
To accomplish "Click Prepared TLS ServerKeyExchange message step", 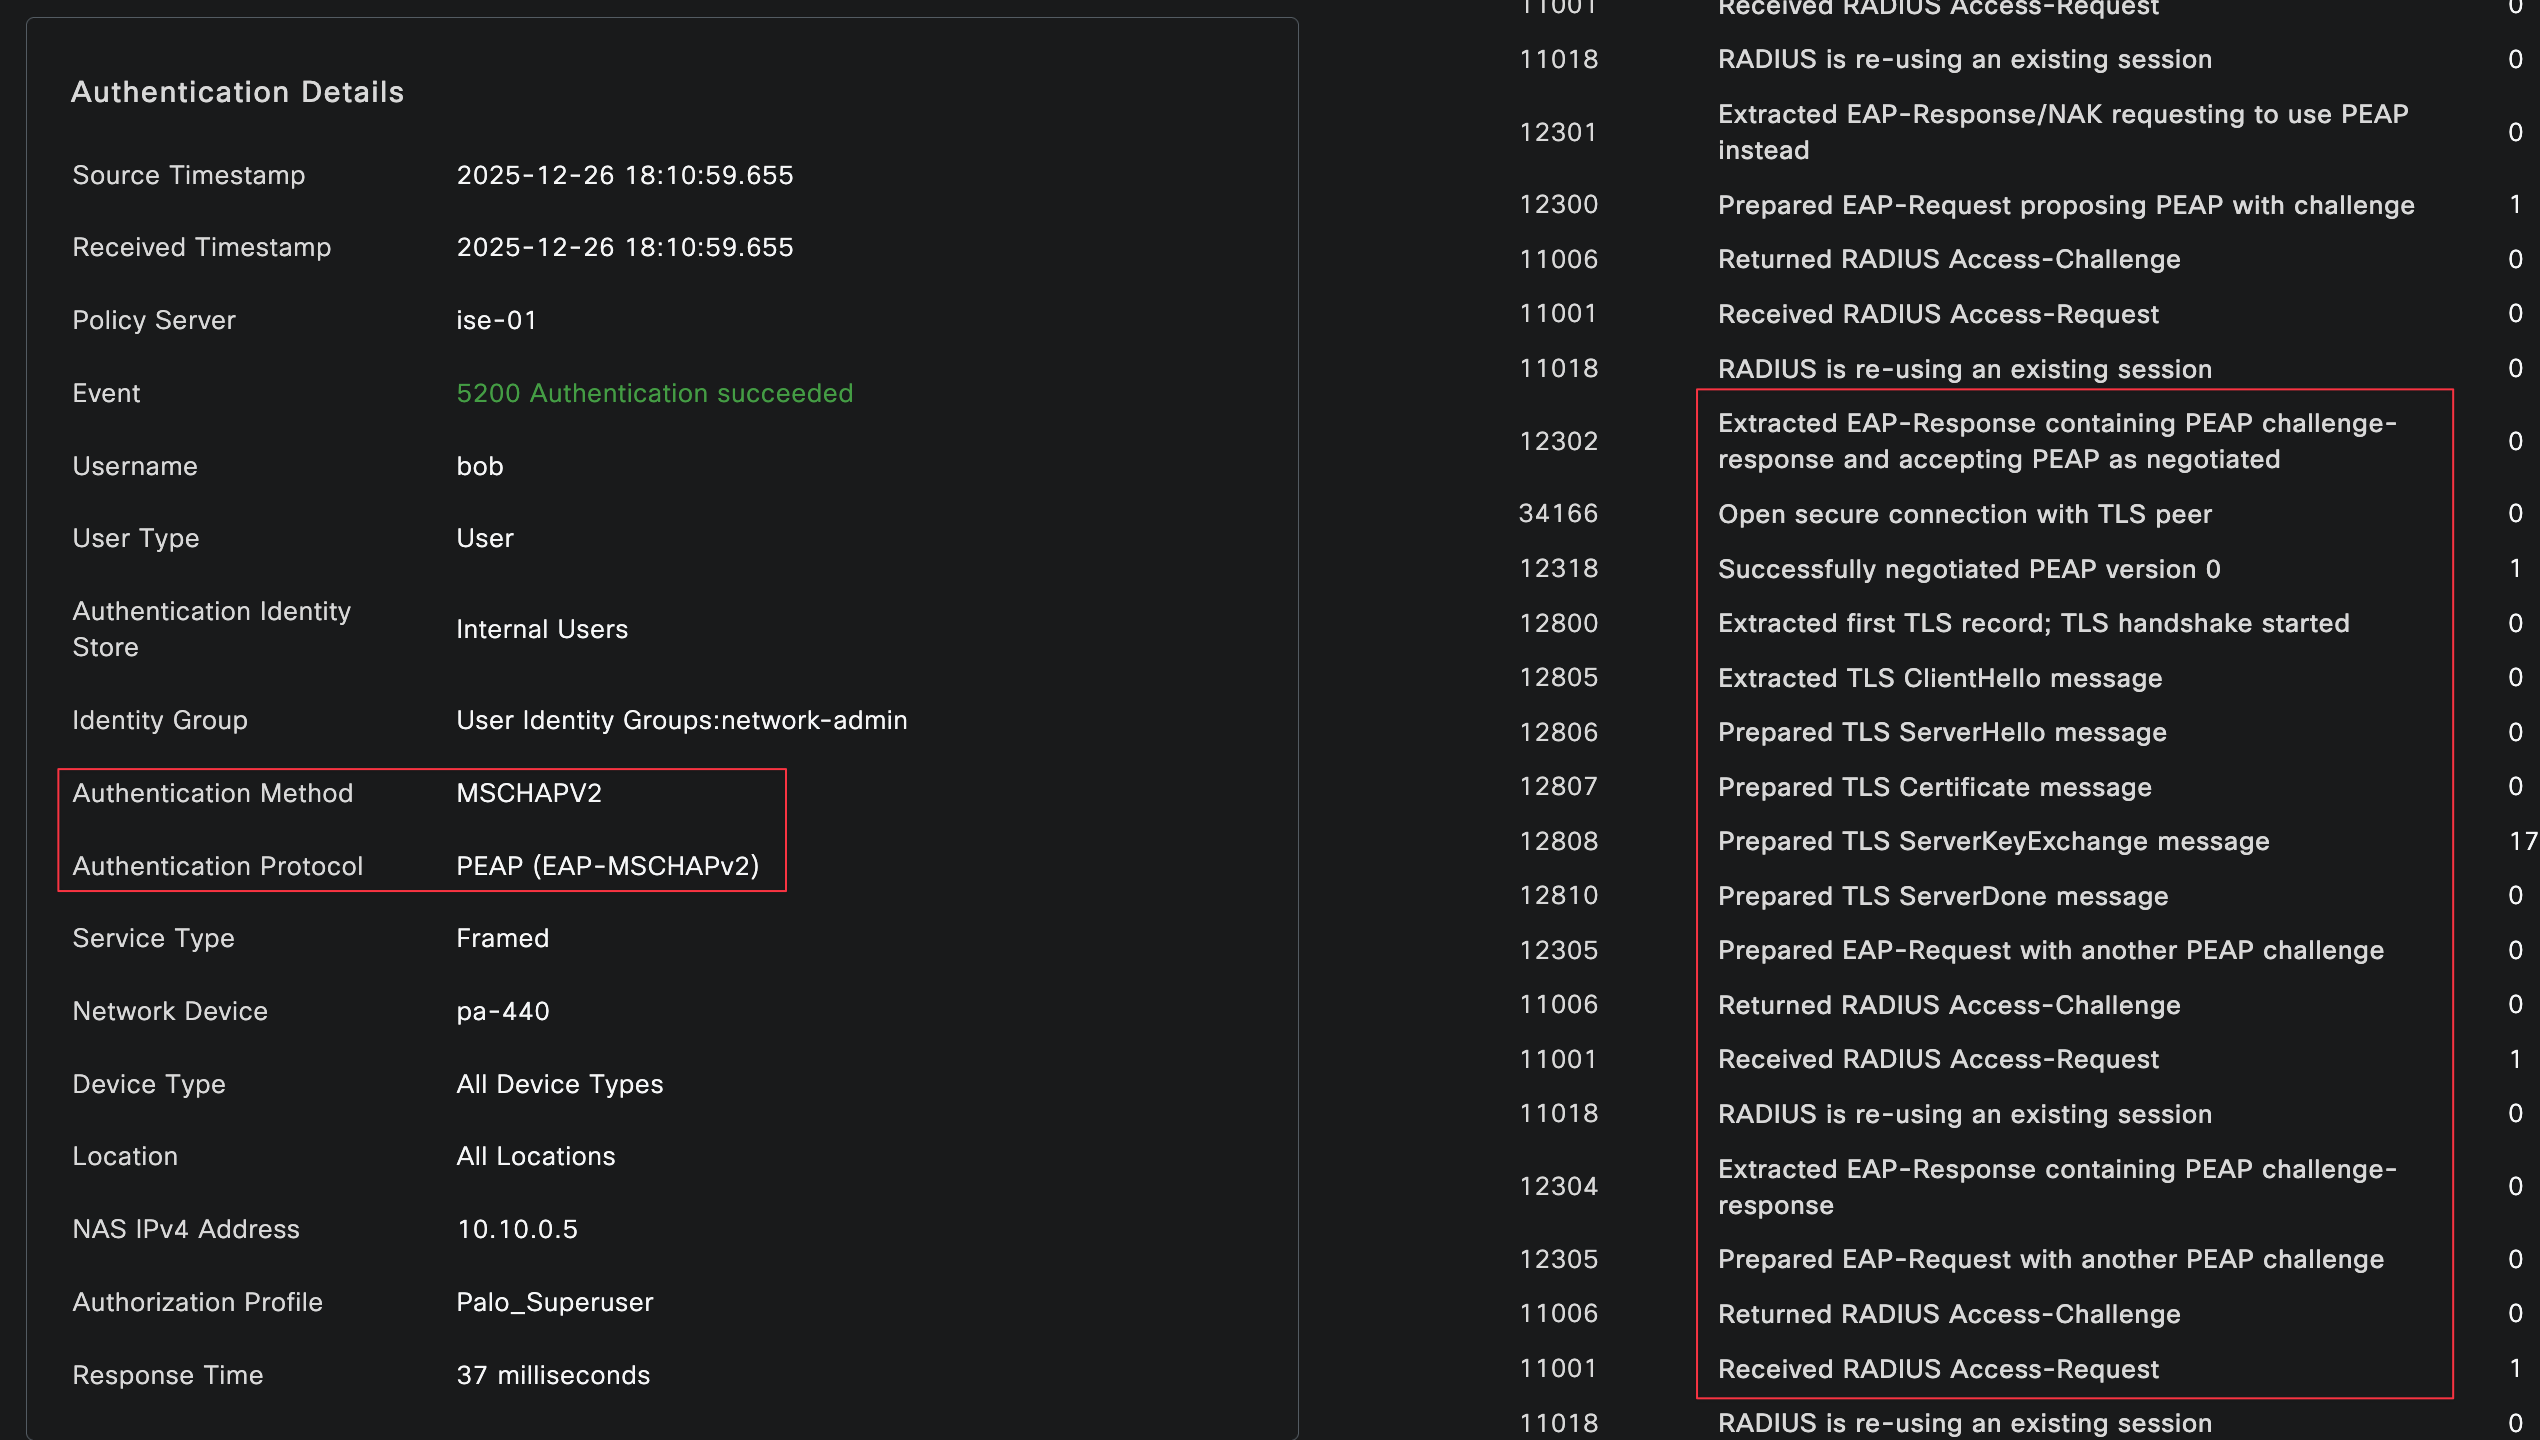I will (x=1993, y=841).
